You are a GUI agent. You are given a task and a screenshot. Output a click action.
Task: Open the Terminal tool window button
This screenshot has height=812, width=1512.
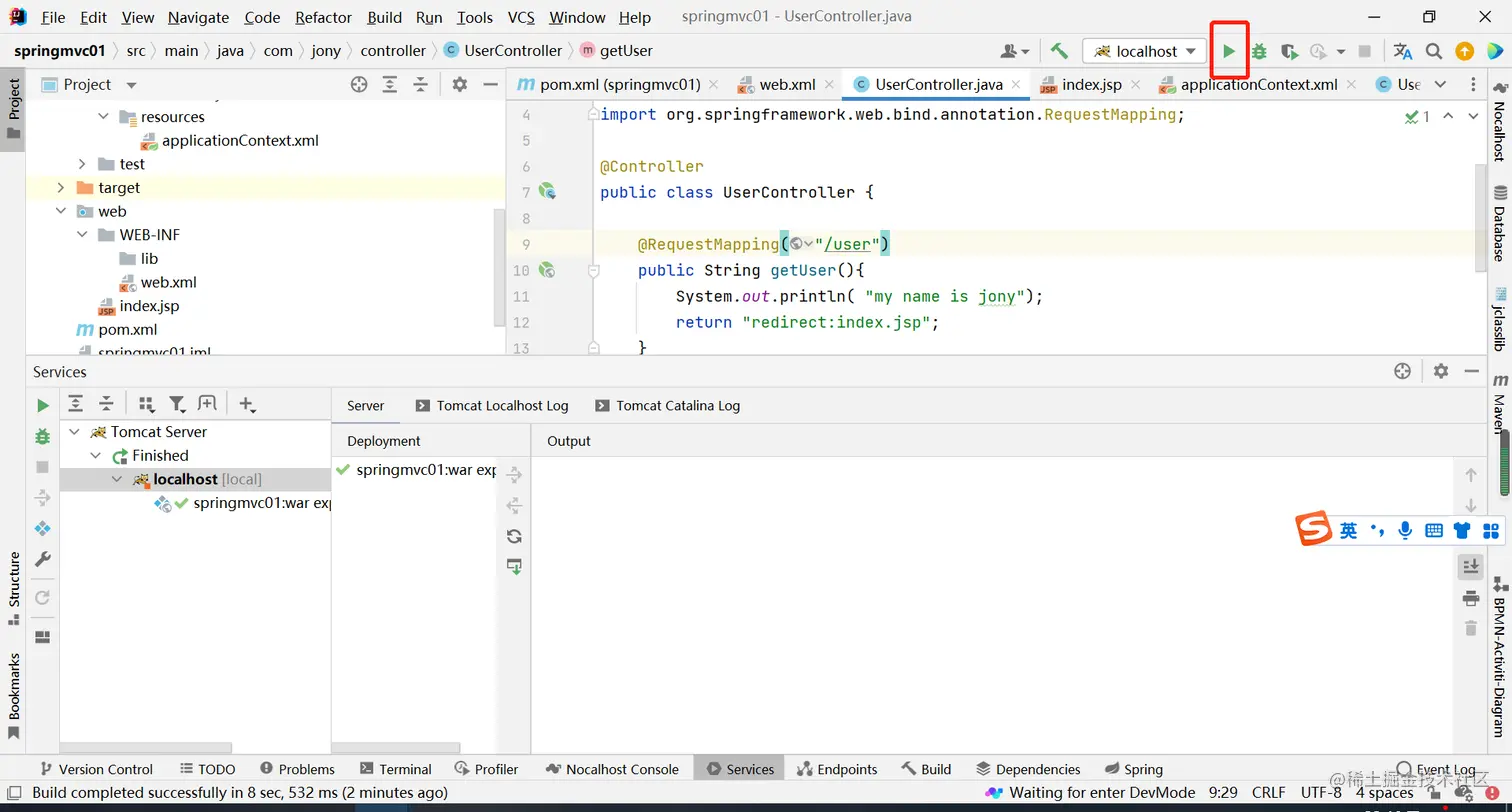click(395, 769)
